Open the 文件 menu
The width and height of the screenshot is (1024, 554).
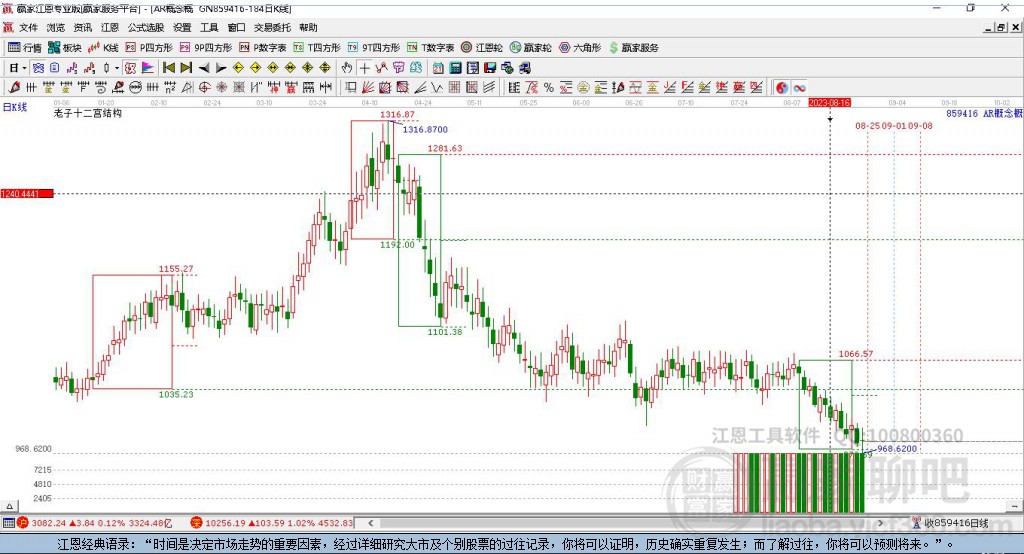click(28, 27)
